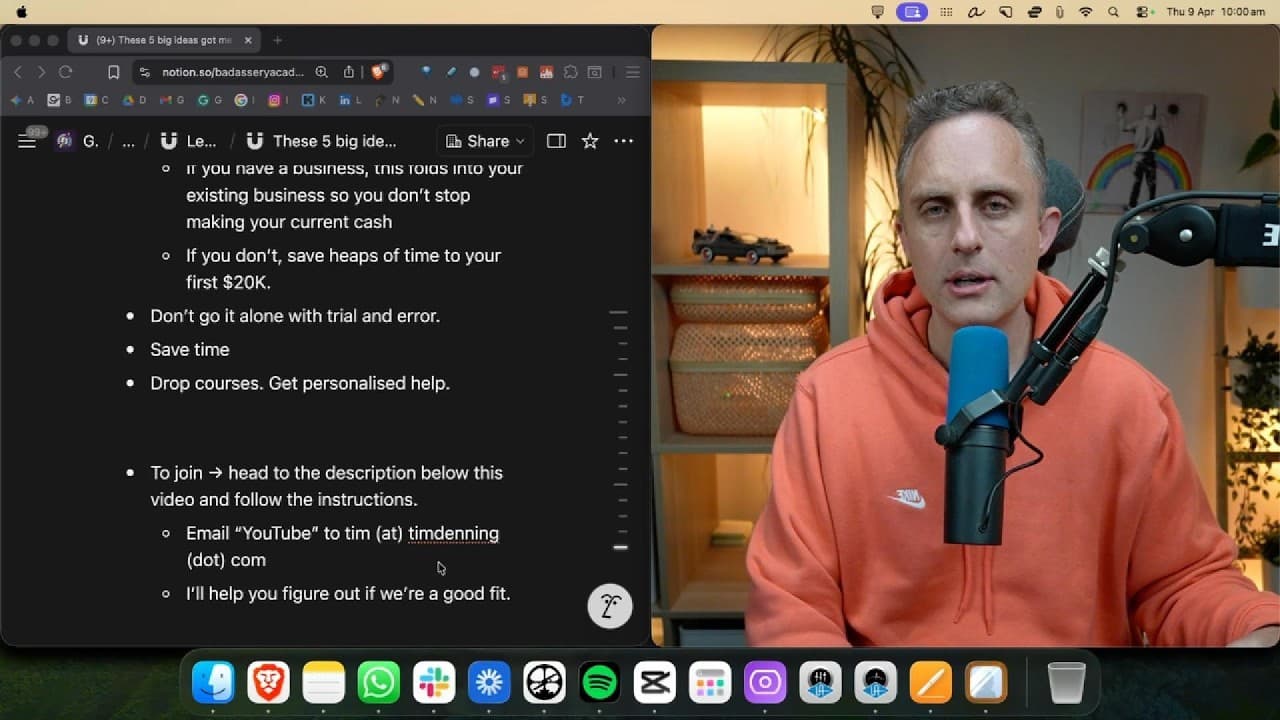Bookmark this page in Brave toolbar
Image resolution: width=1280 pixels, height=720 pixels.
113,72
